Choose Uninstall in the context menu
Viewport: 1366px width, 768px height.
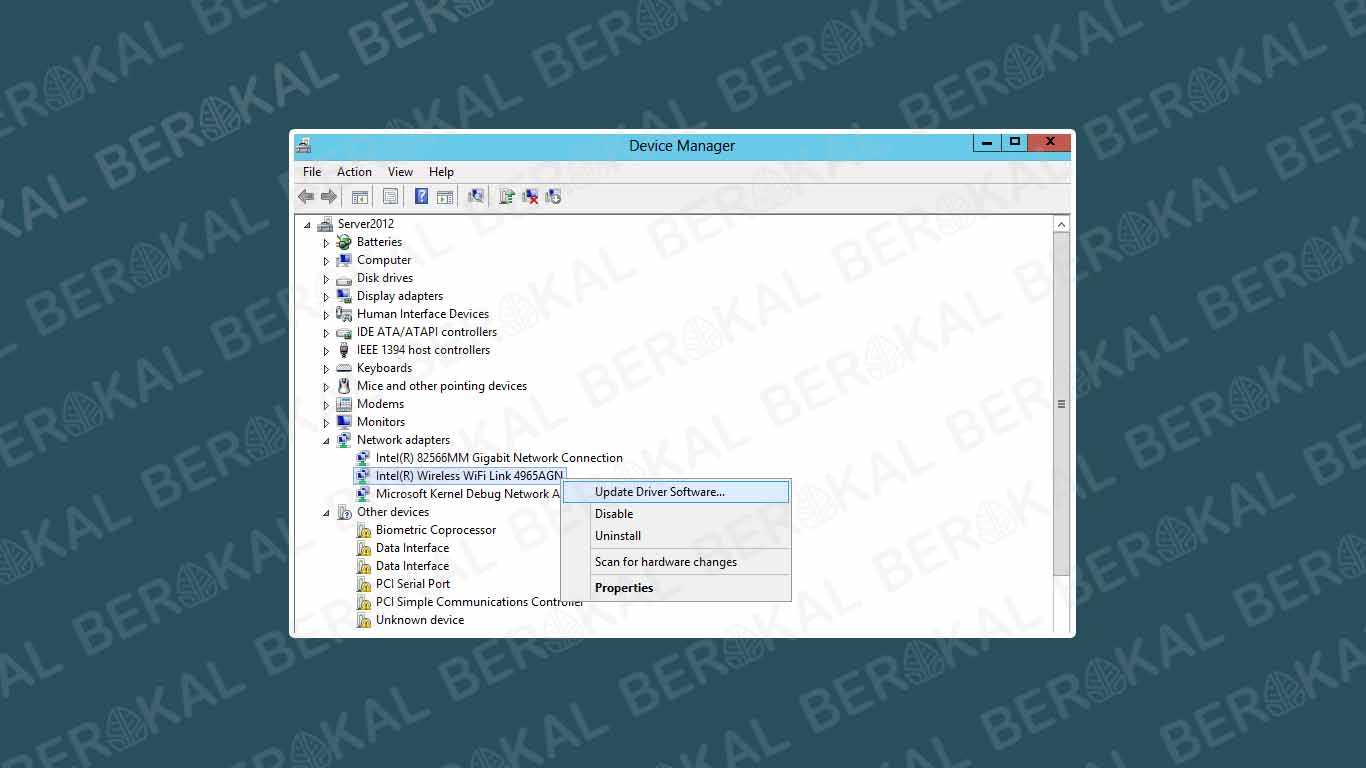(676, 536)
